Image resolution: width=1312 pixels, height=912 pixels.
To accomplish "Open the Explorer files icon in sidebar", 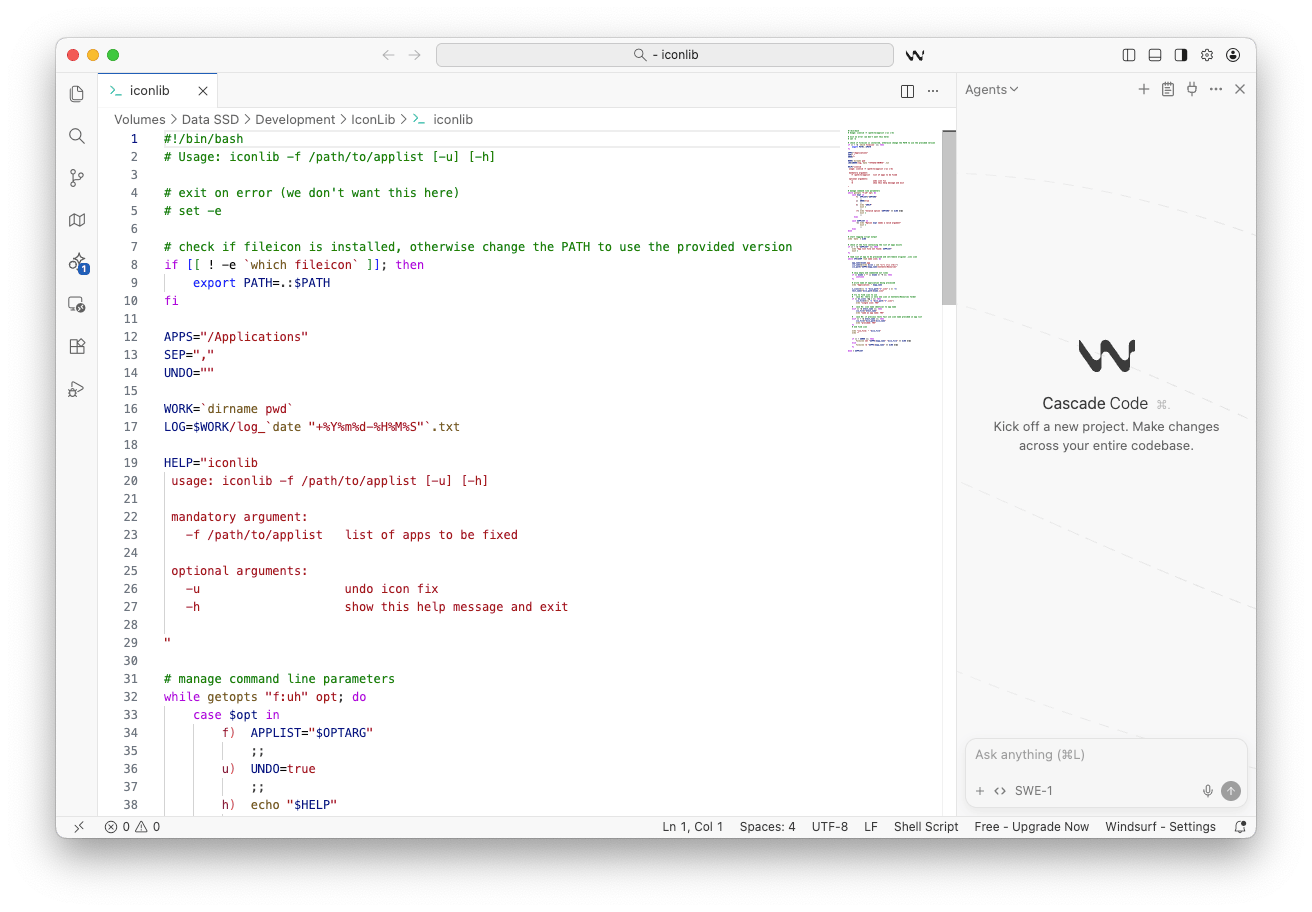I will pos(77,94).
